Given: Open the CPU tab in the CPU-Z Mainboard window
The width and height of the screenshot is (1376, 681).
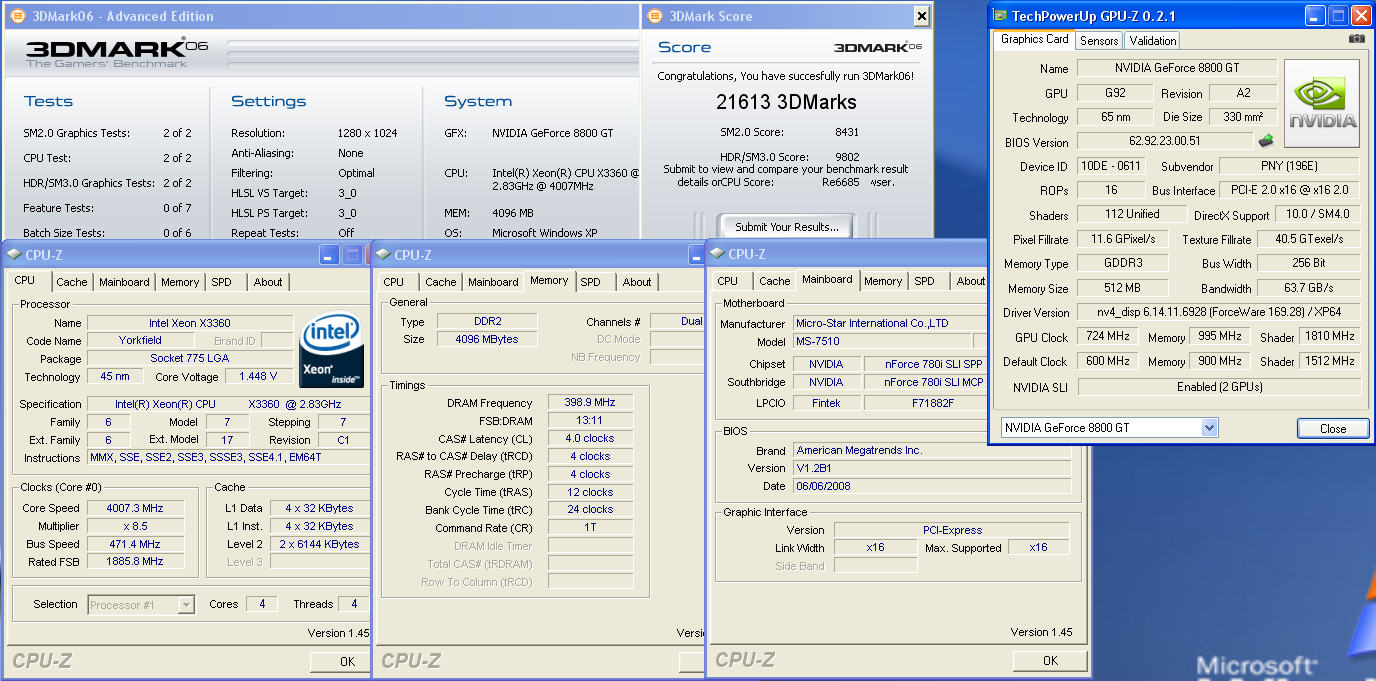Looking at the screenshot, I should pyautogui.click(x=728, y=281).
